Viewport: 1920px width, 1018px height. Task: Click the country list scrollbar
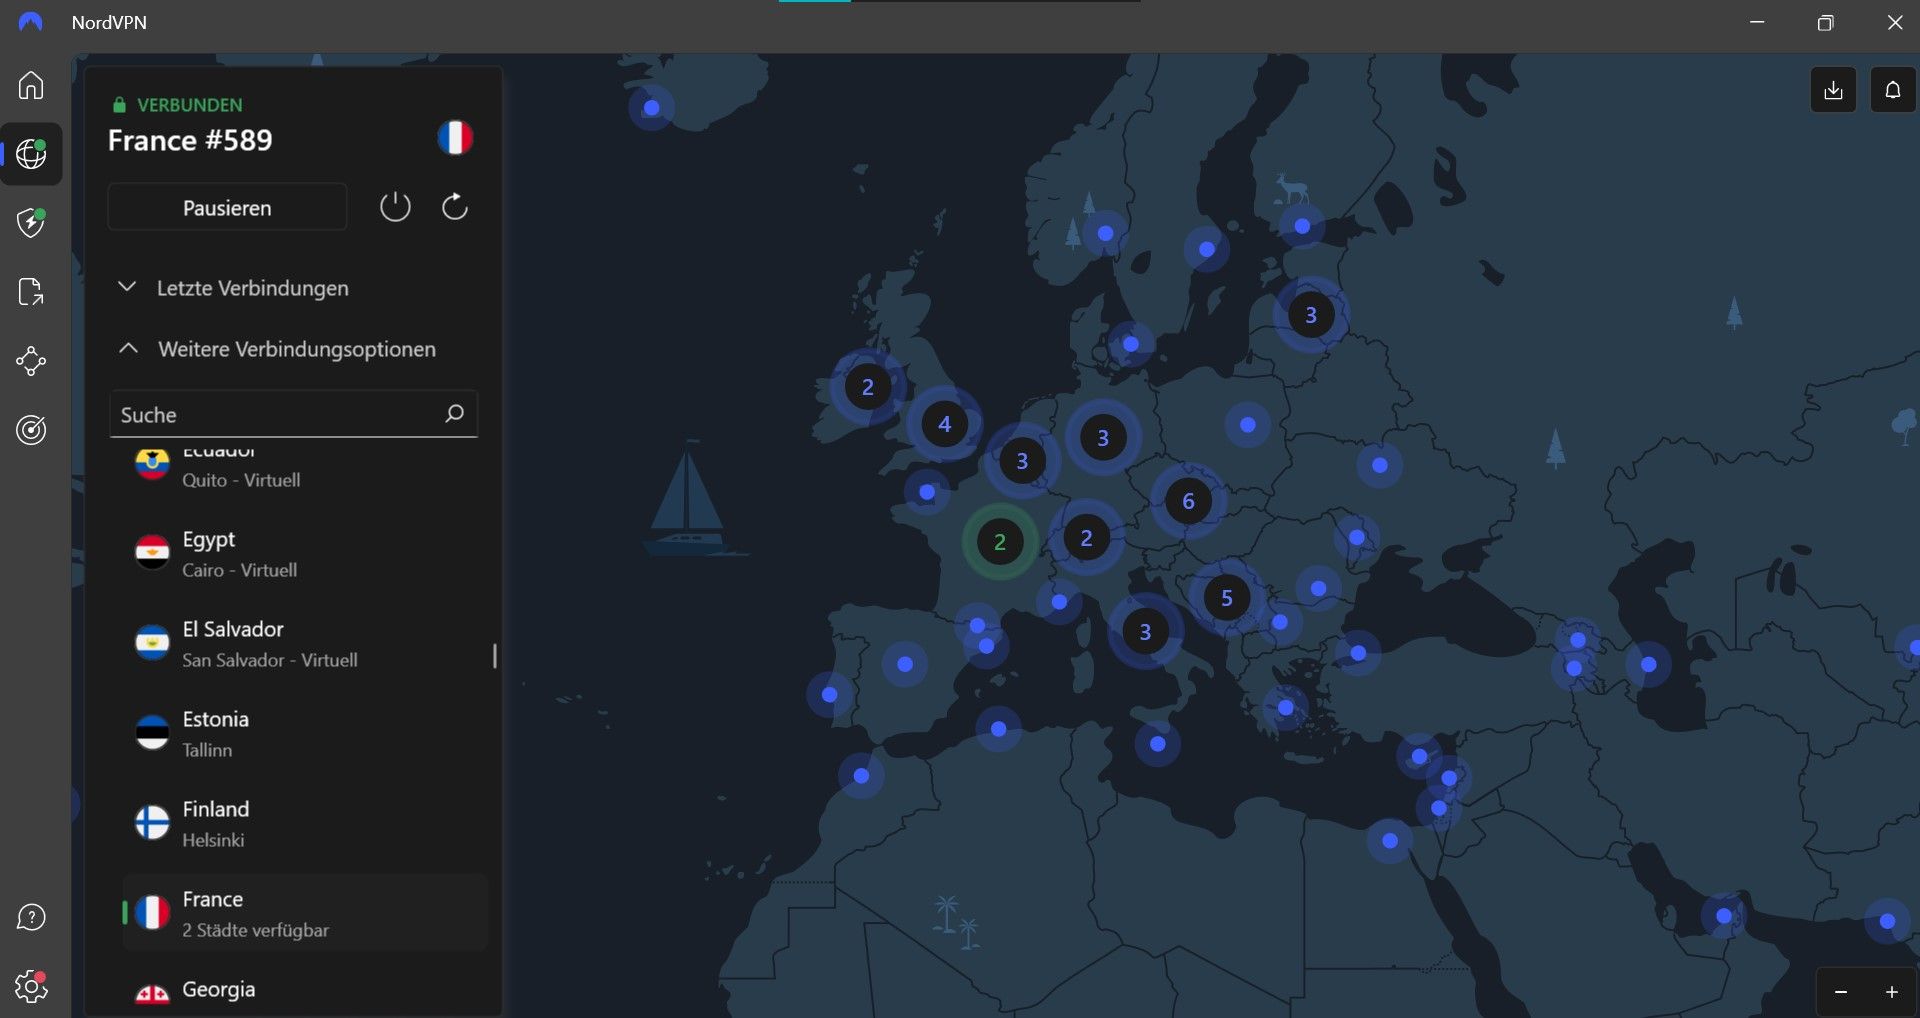click(495, 656)
